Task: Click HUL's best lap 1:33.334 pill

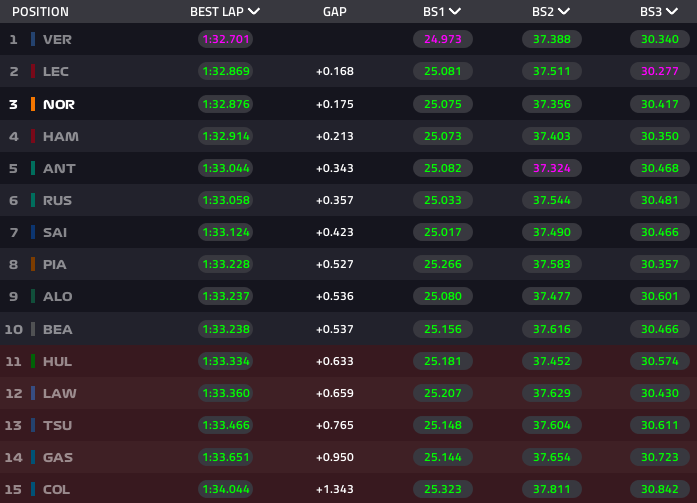Action: click(225, 361)
